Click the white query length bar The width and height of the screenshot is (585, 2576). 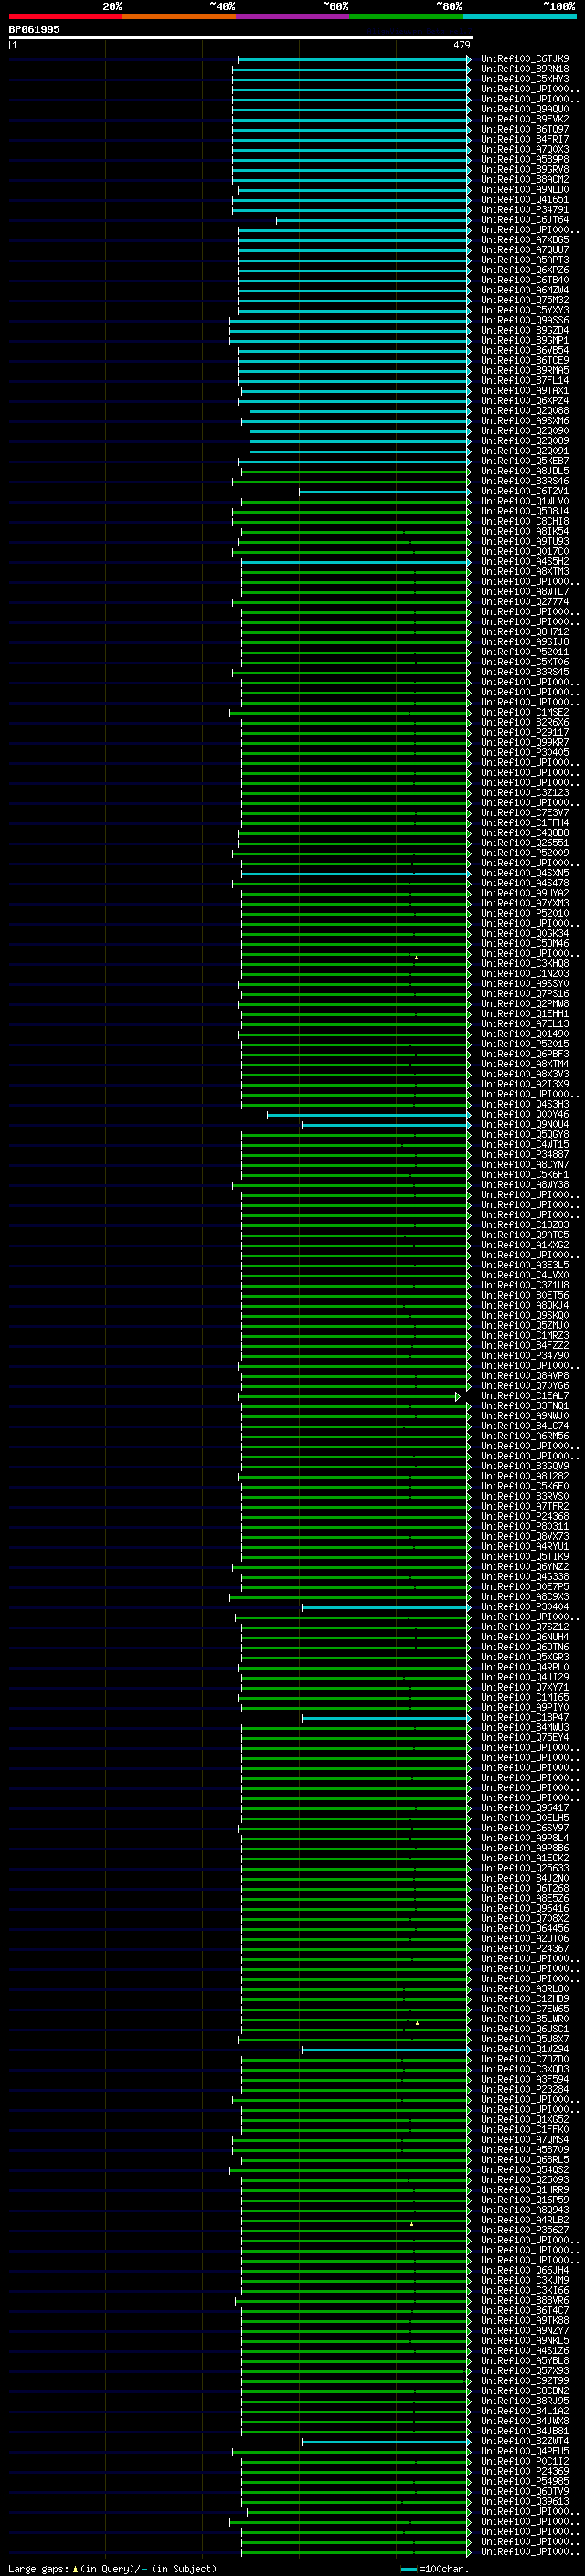[241, 38]
